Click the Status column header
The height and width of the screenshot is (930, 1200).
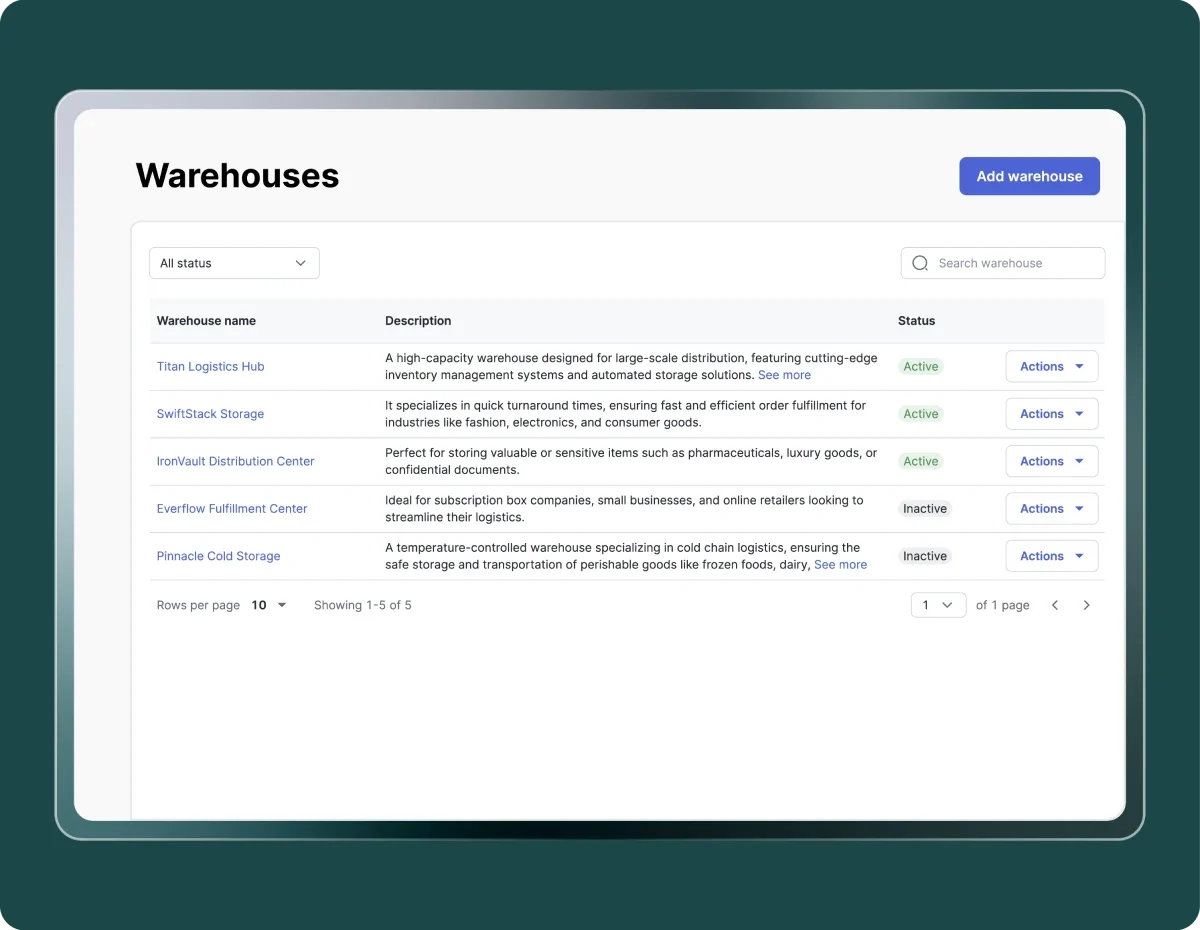[x=916, y=320]
